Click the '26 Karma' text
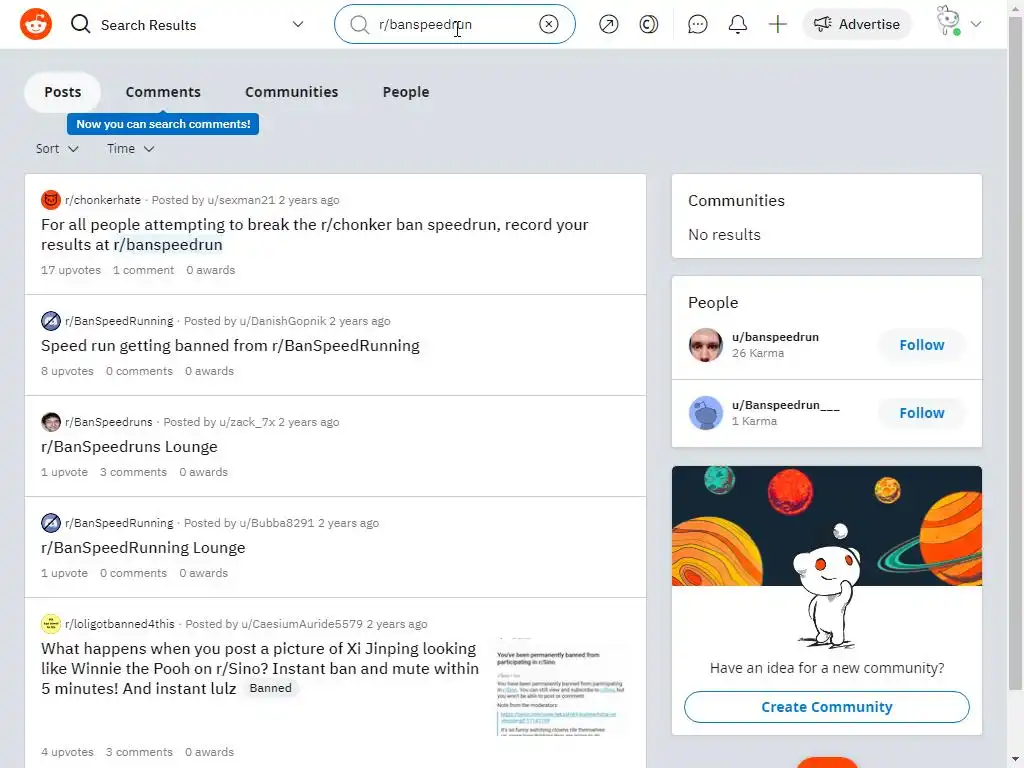 (758, 353)
